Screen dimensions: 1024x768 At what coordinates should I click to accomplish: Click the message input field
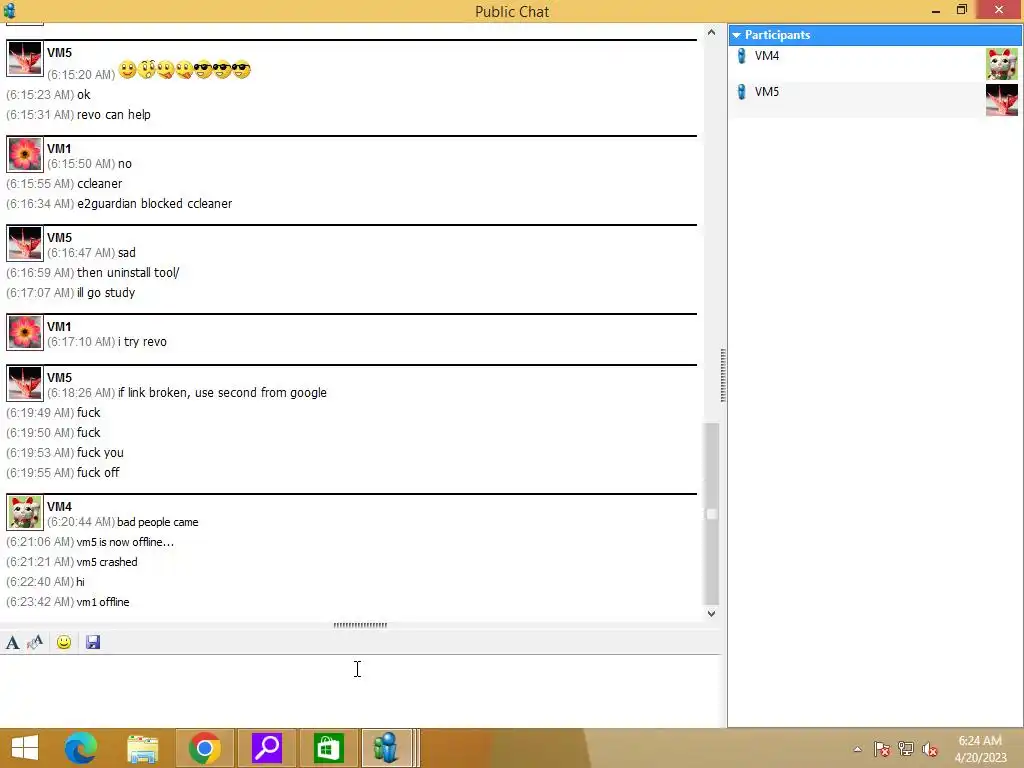point(360,691)
